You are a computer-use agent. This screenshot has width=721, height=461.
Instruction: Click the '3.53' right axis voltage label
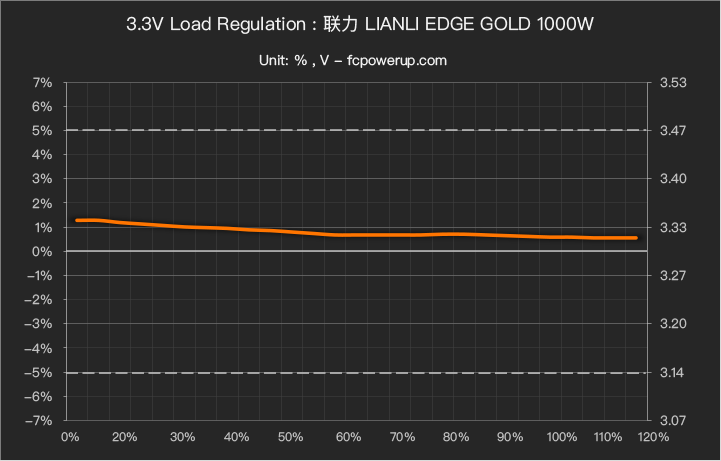673,83
